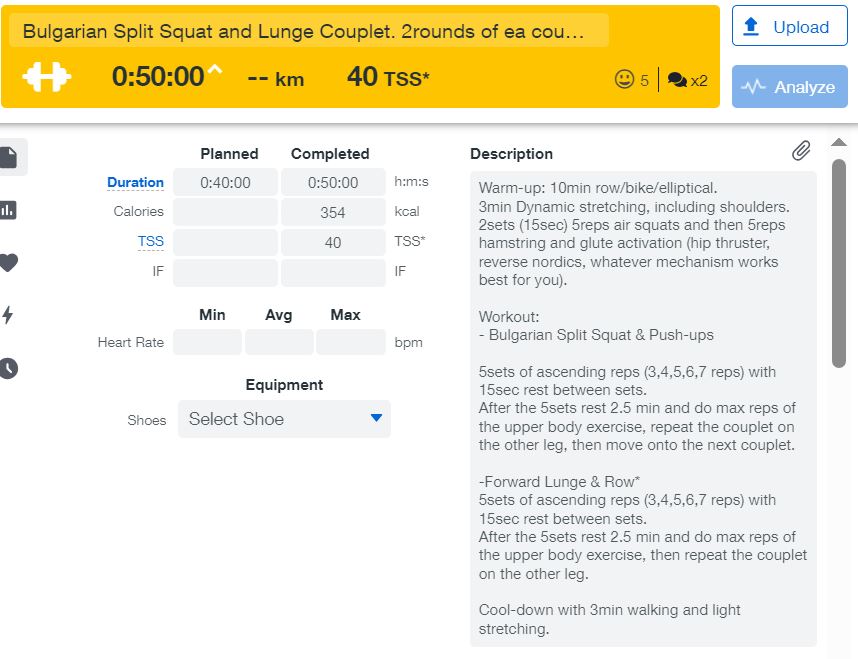Click the strength workout dumbbell icon
The width and height of the screenshot is (858, 659).
pos(46,77)
